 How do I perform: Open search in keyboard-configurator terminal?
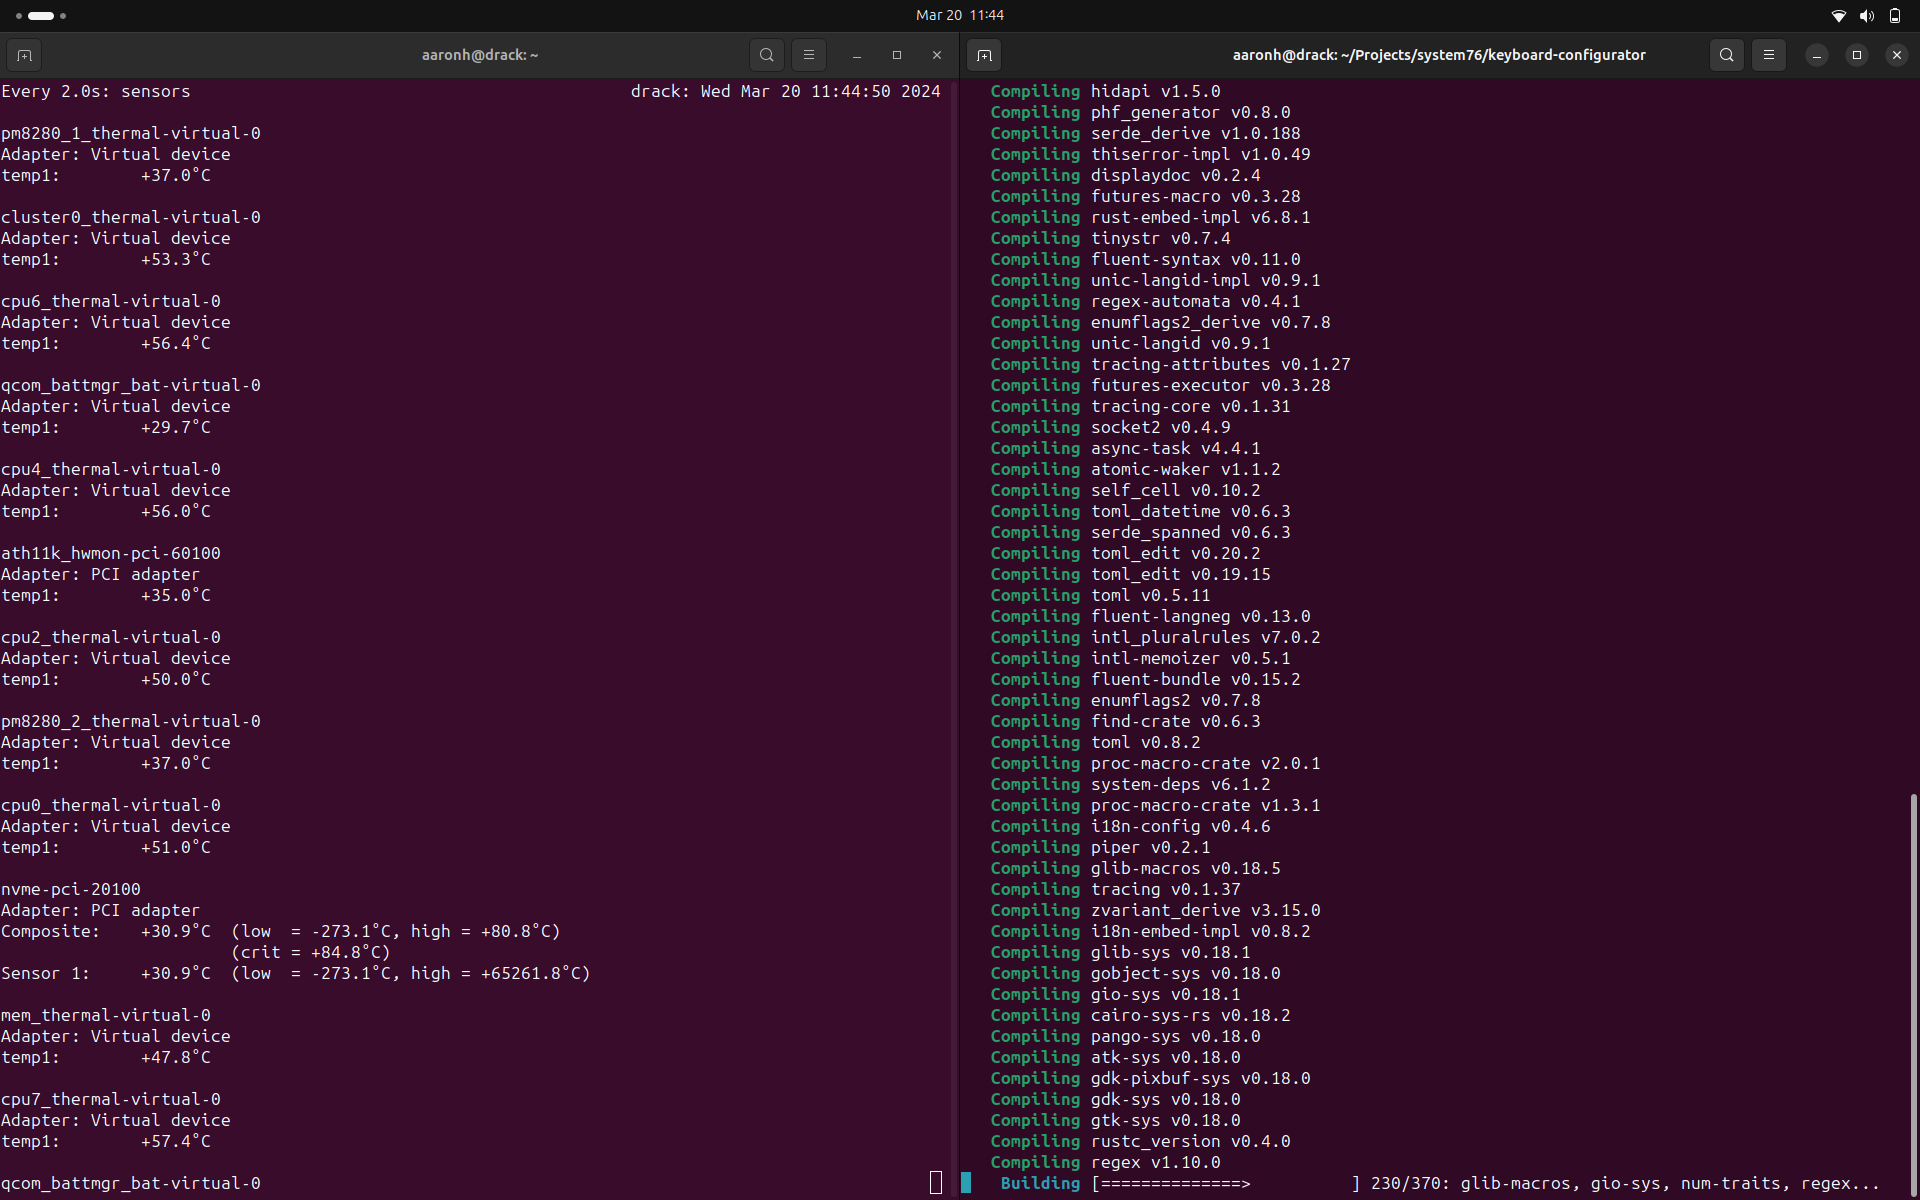pyautogui.click(x=1727, y=55)
